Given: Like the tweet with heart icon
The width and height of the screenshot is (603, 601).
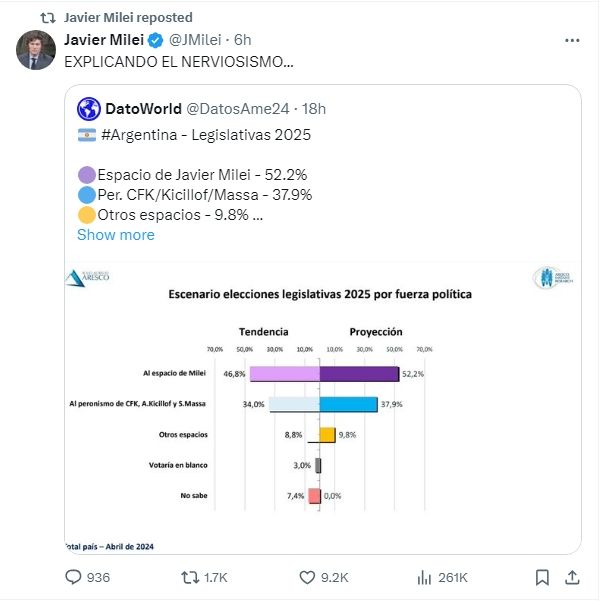Looking at the screenshot, I should pos(308,577).
